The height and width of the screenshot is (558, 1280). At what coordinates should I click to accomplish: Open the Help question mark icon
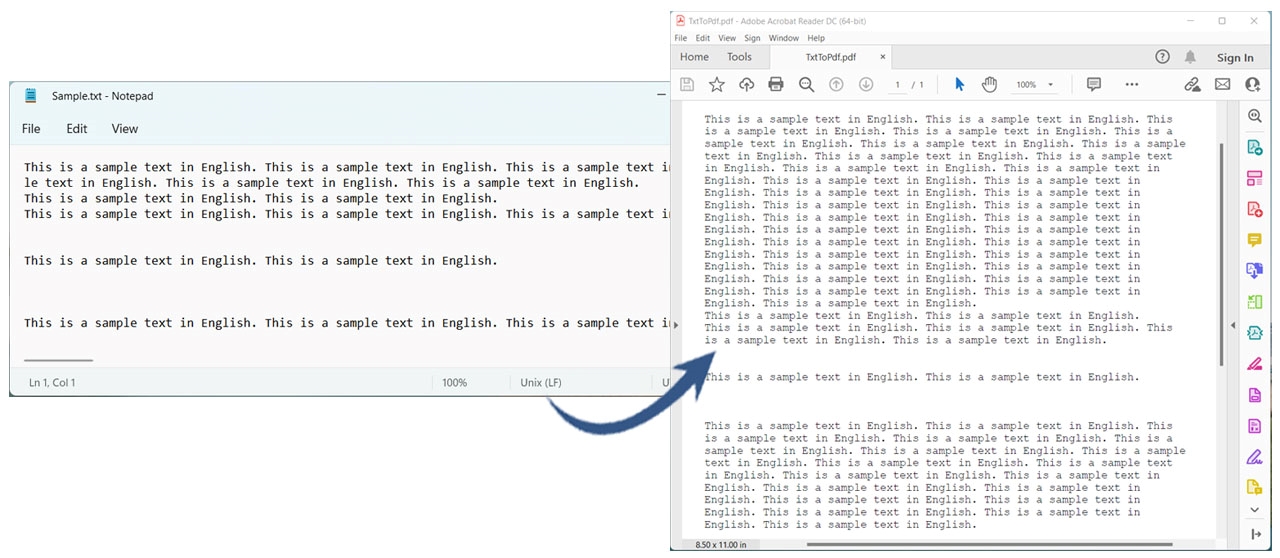[1162, 57]
